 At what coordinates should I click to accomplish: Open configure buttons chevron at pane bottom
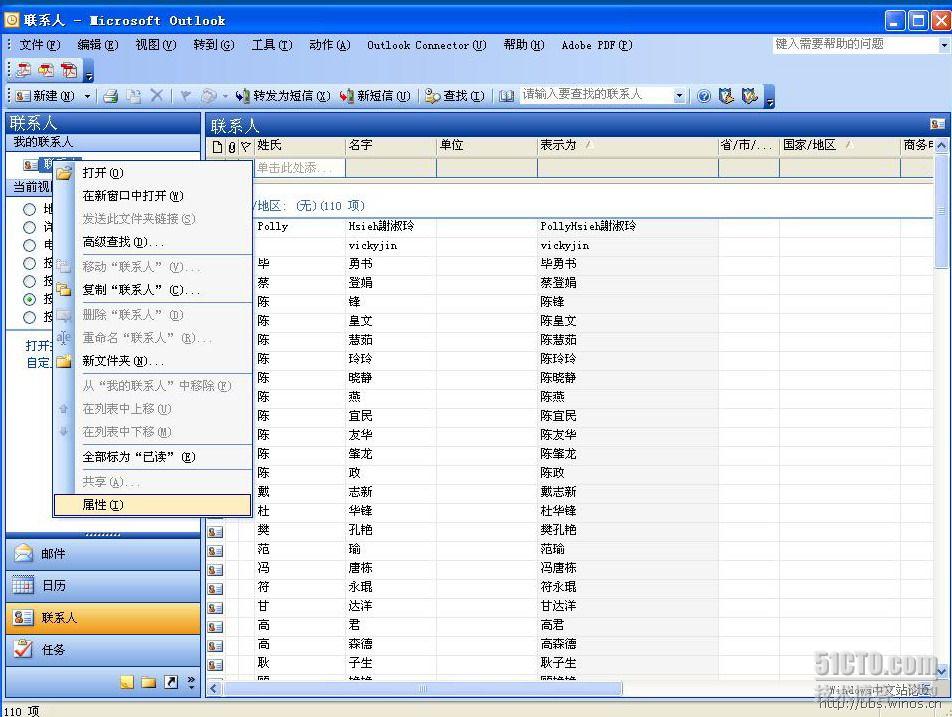[x=191, y=682]
